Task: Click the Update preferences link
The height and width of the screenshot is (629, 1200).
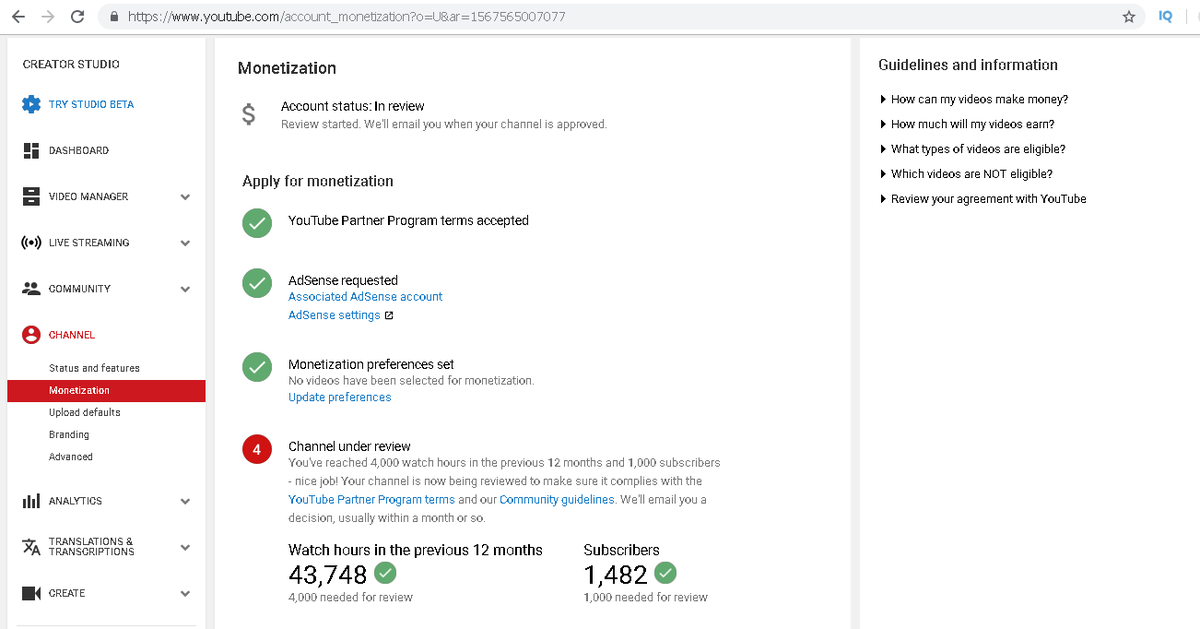Action: click(x=340, y=397)
